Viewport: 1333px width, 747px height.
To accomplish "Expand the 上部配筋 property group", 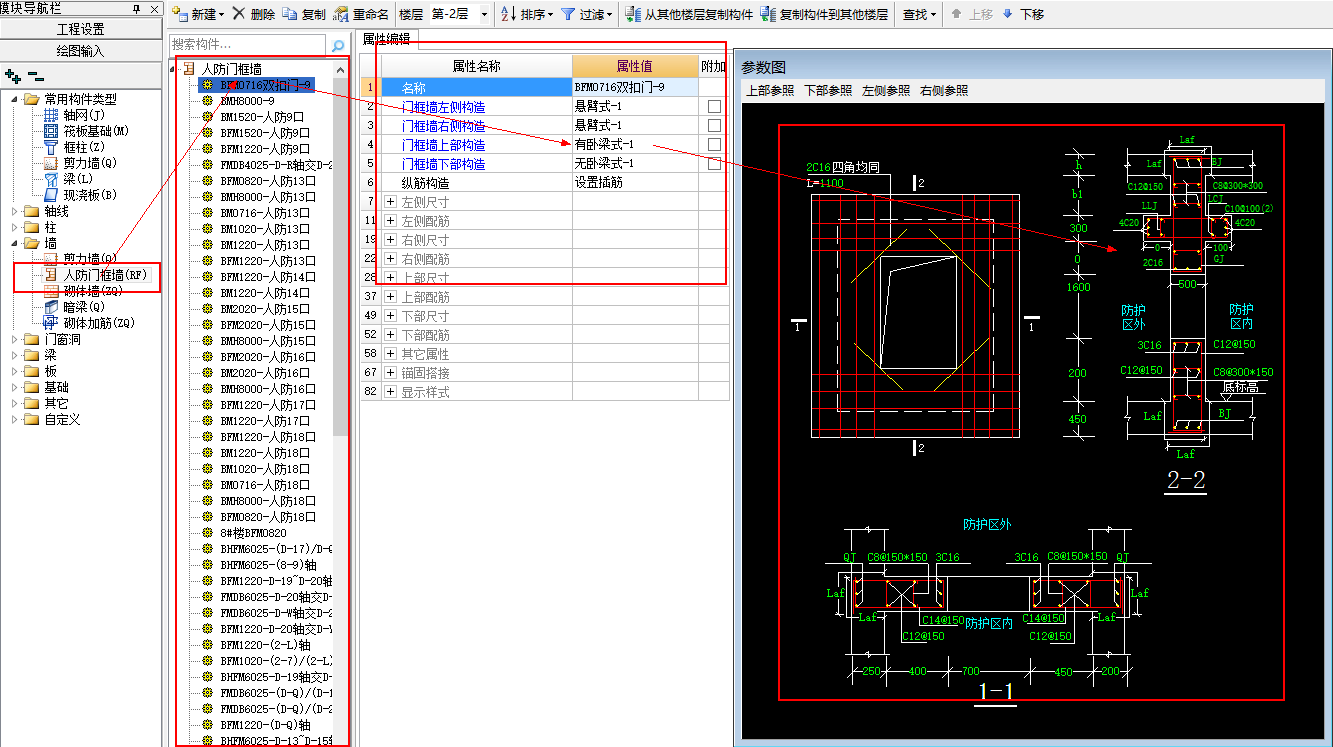I will point(390,297).
